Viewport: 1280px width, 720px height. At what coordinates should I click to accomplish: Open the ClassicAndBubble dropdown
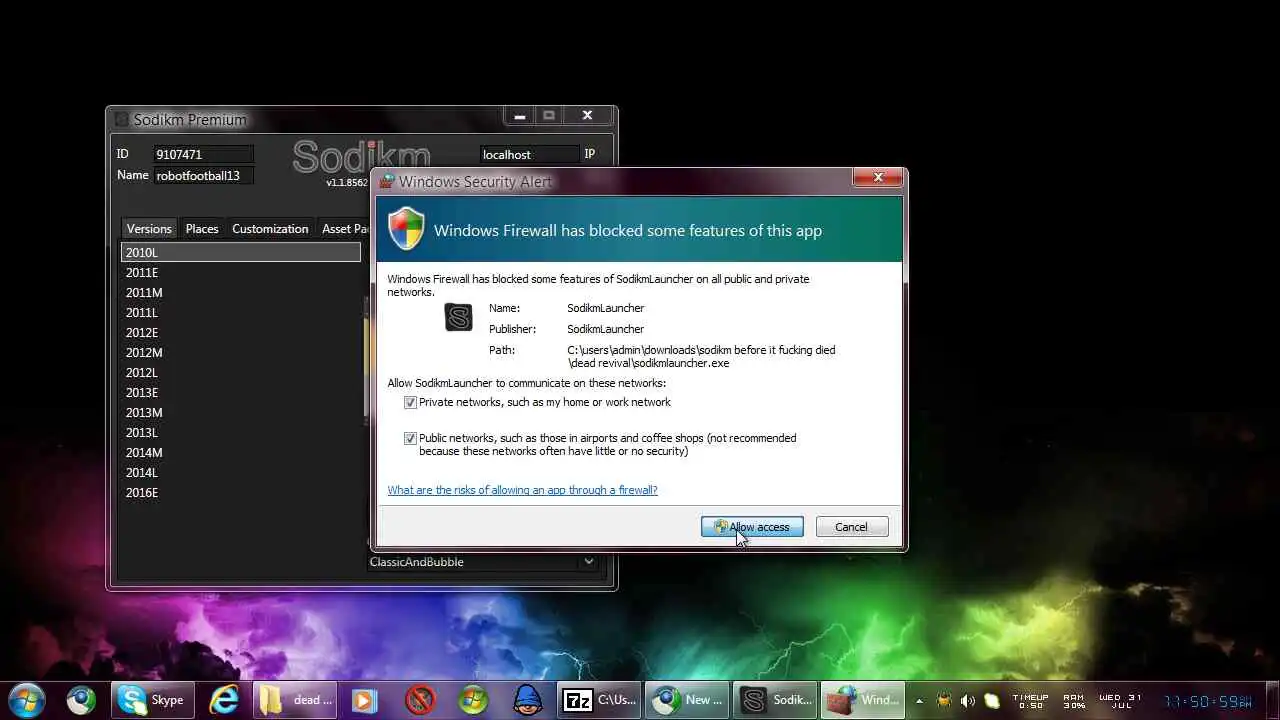coord(484,562)
